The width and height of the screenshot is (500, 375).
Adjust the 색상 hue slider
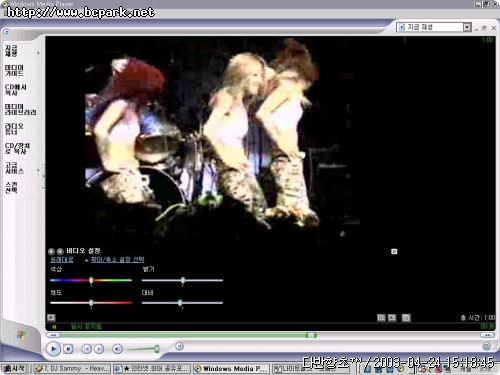91,280
